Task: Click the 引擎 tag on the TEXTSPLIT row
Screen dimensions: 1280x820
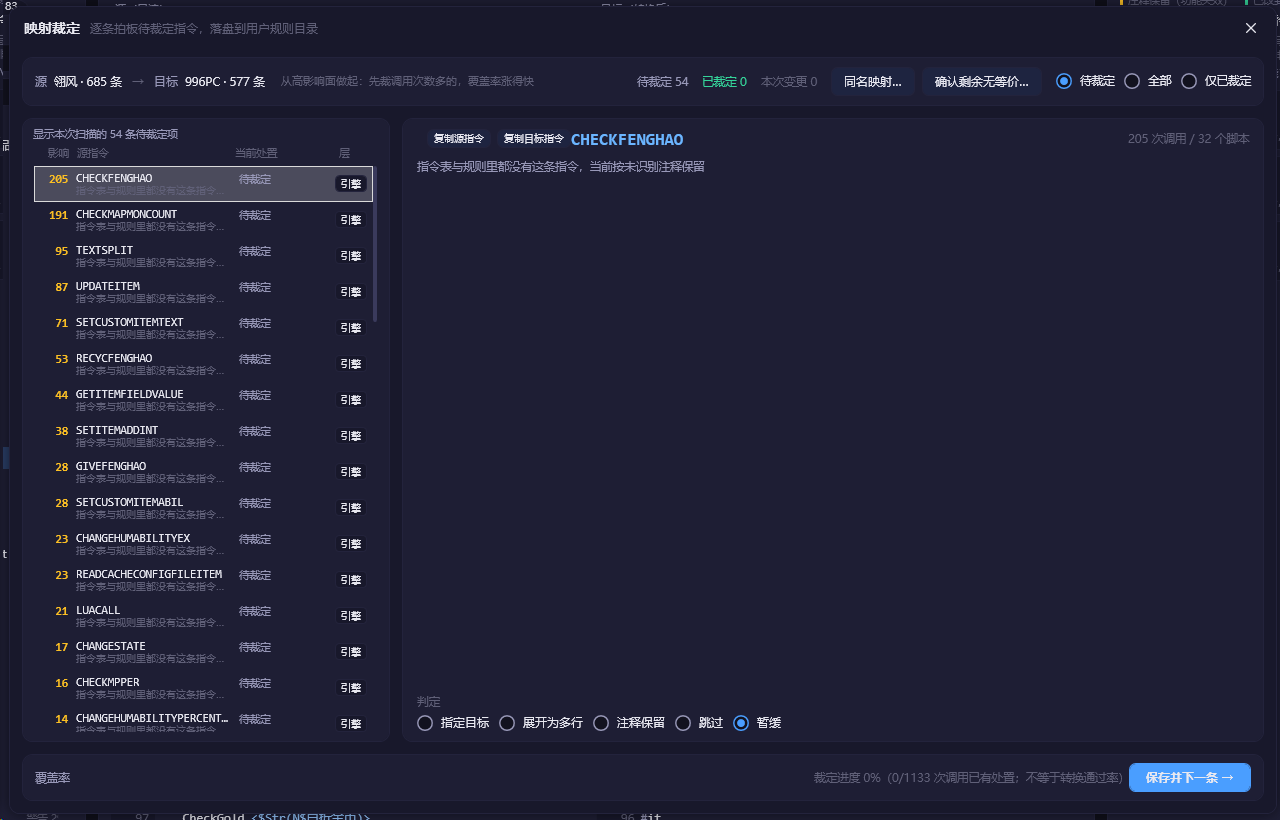Action: (x=351, y=256)
